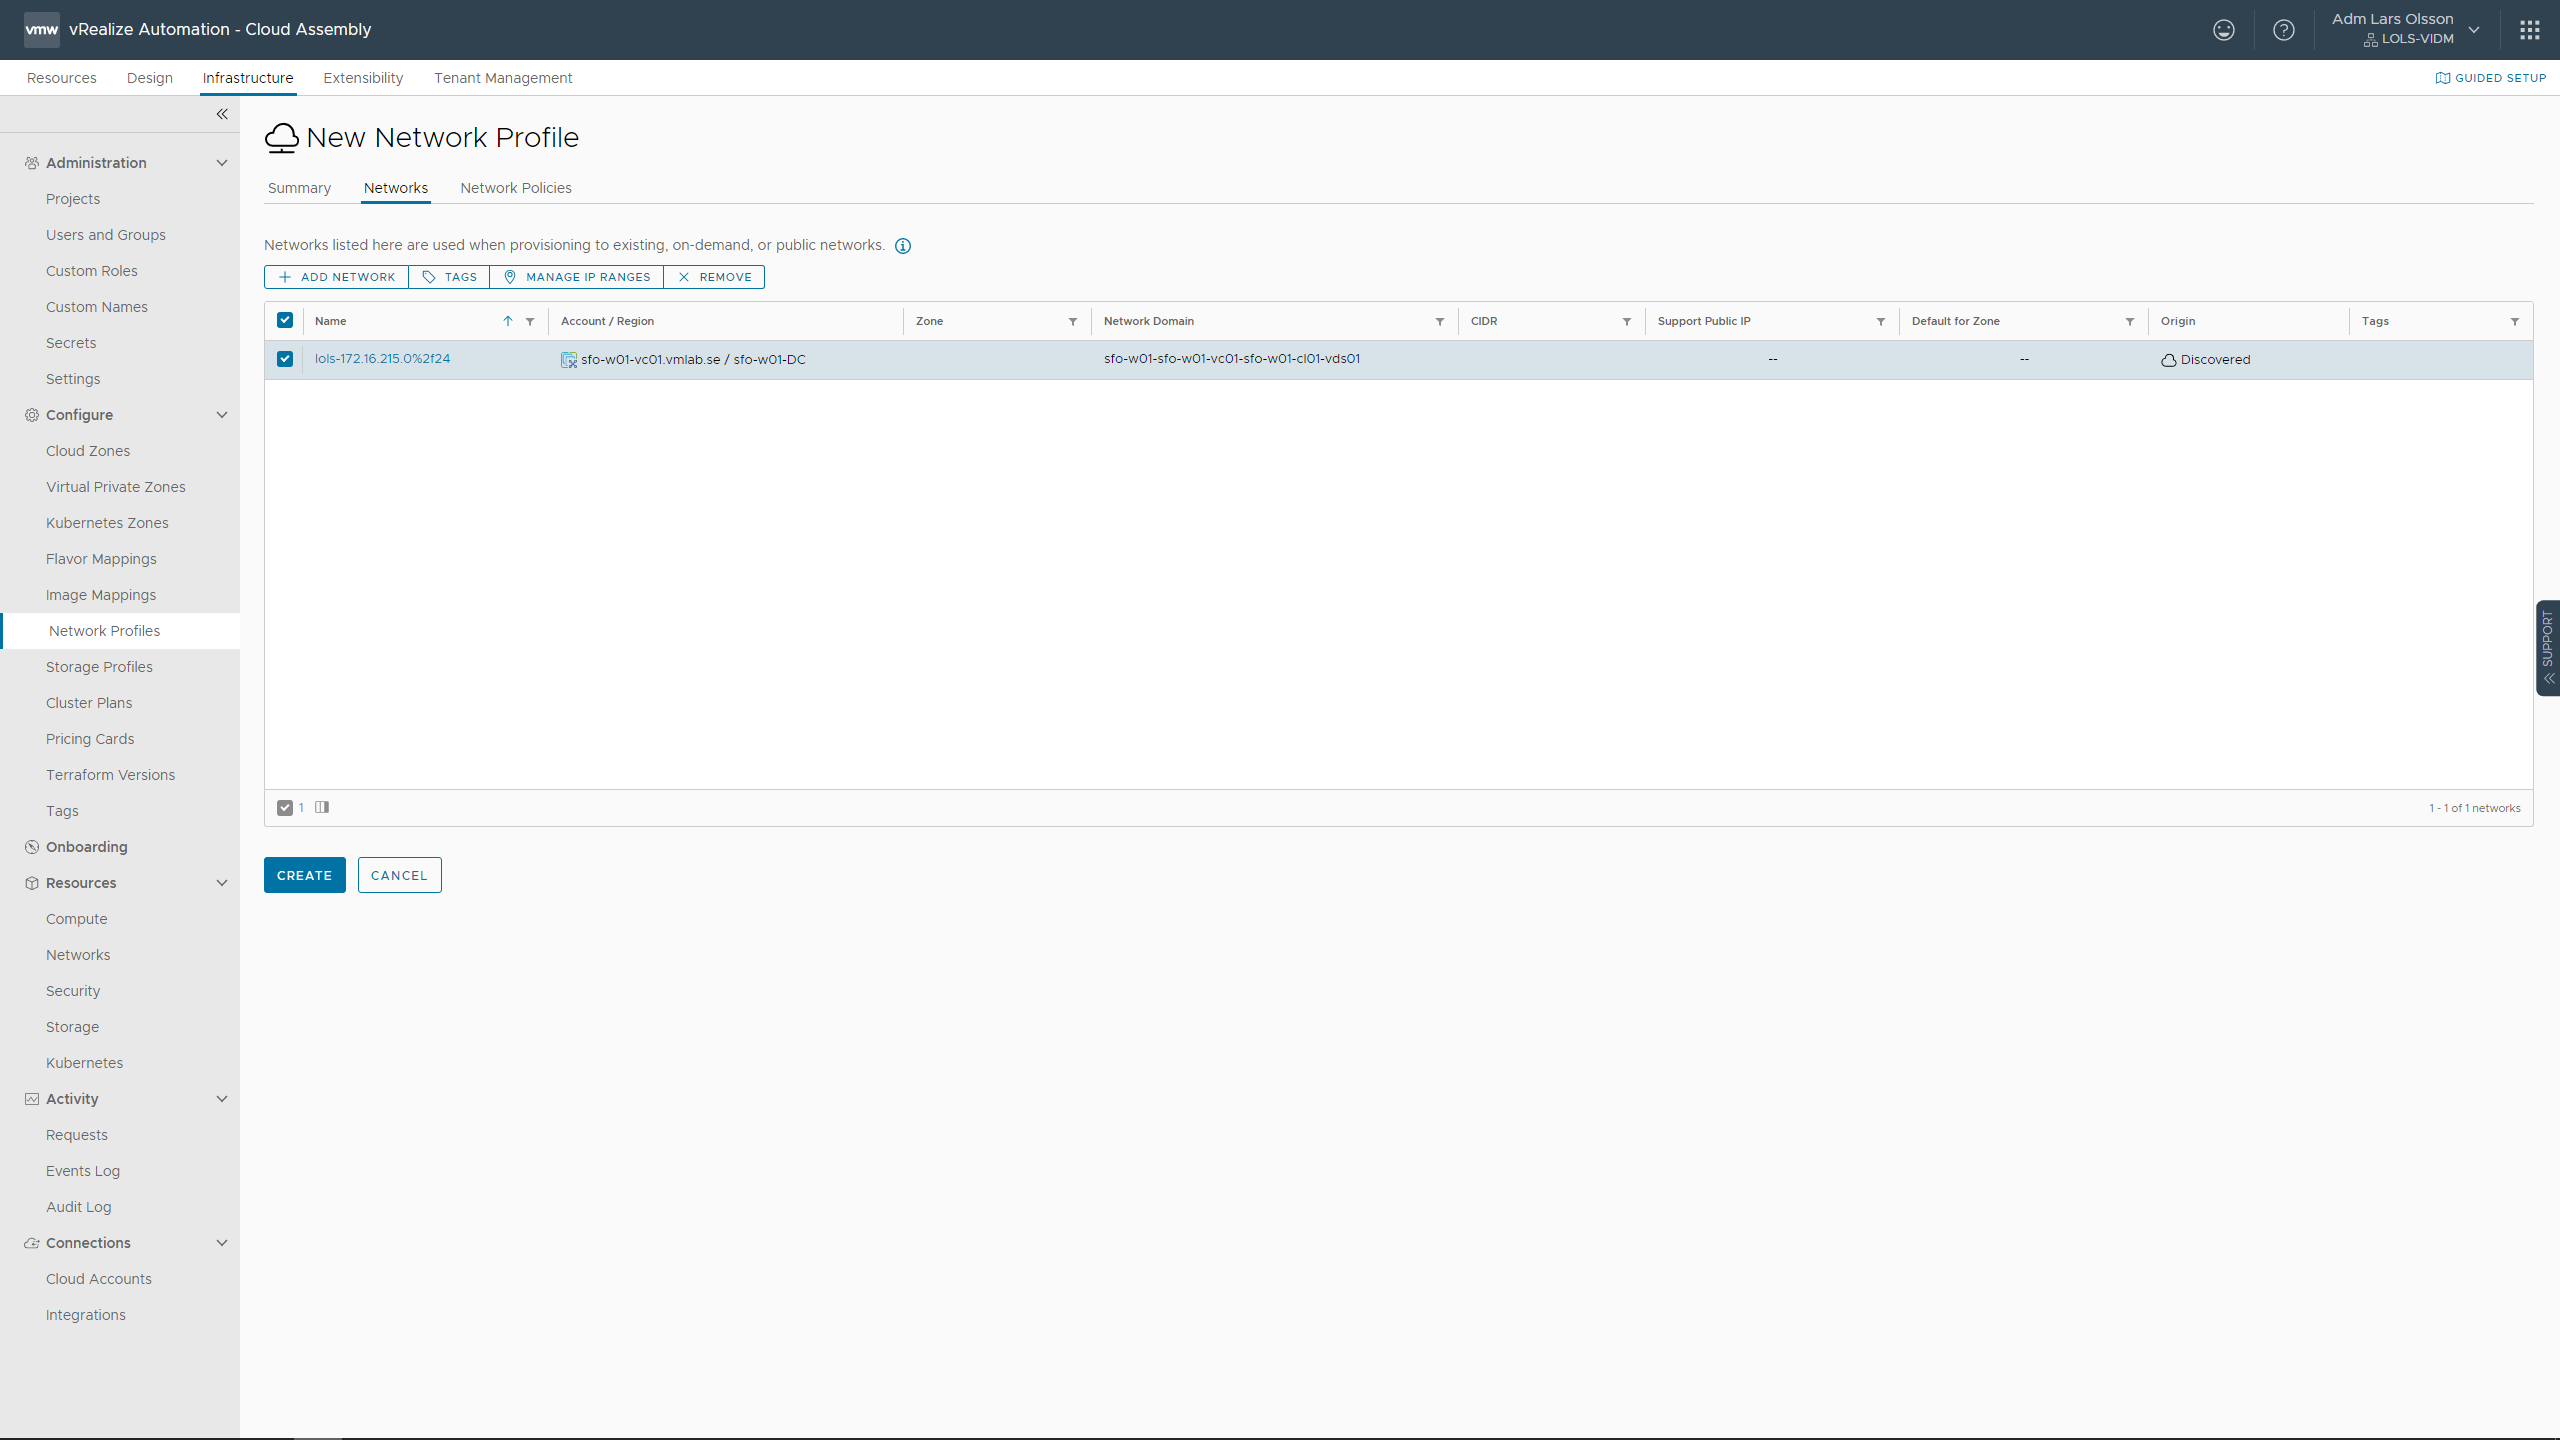This screenshot has height=1440, width=2560.
Task: Open Events Log in sidebar
Action: tap(83, 1171)
